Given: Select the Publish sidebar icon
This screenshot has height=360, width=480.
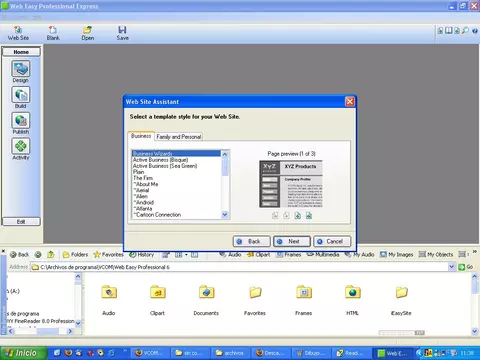Looking at the screenshot, I should click(x=21, y=120).
